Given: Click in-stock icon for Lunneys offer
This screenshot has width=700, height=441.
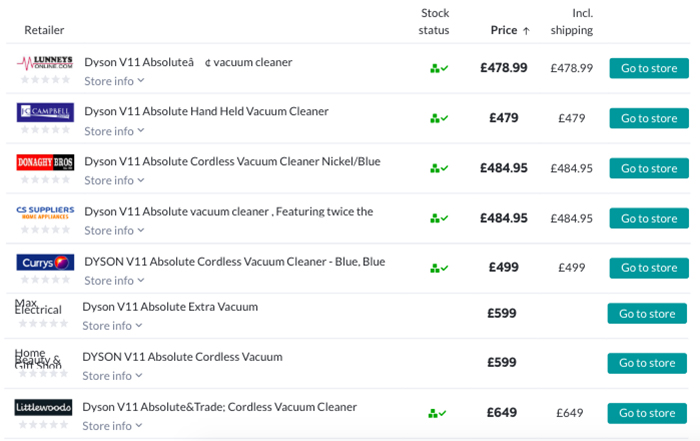Looking at the screenshot, I should (x=438, y=68).
